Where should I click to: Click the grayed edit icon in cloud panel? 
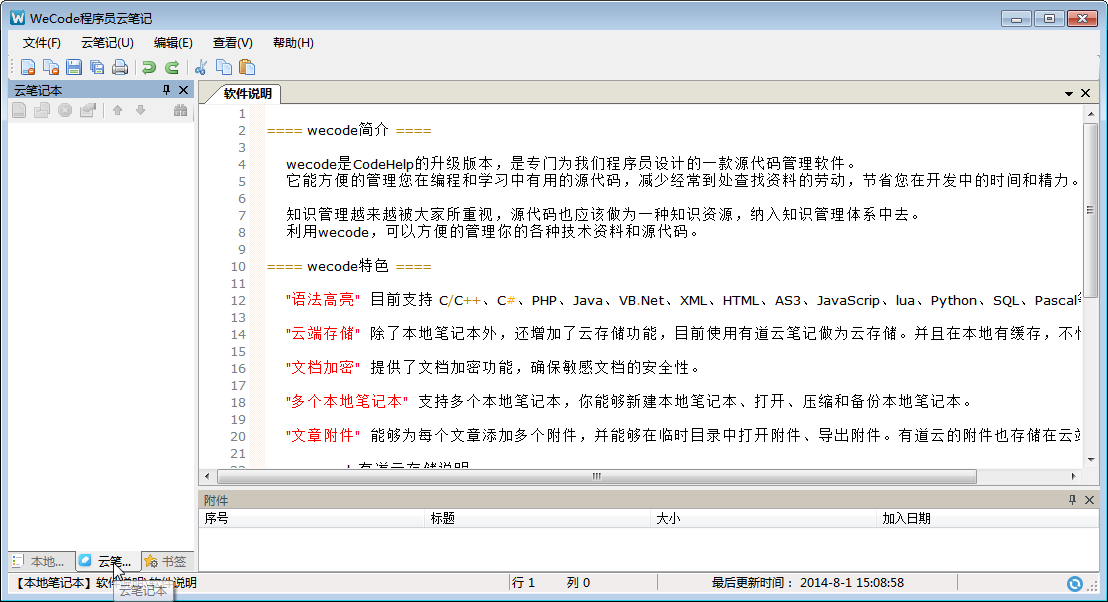pyautogui.click(x=88, y=110)
